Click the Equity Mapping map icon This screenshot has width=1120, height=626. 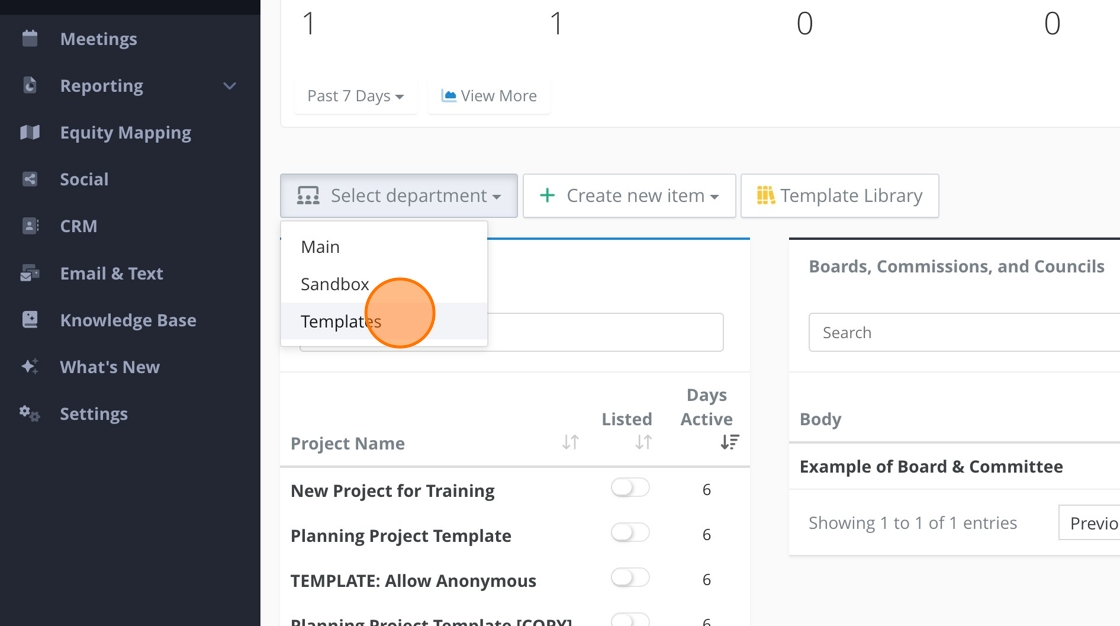tap(30, 133)
